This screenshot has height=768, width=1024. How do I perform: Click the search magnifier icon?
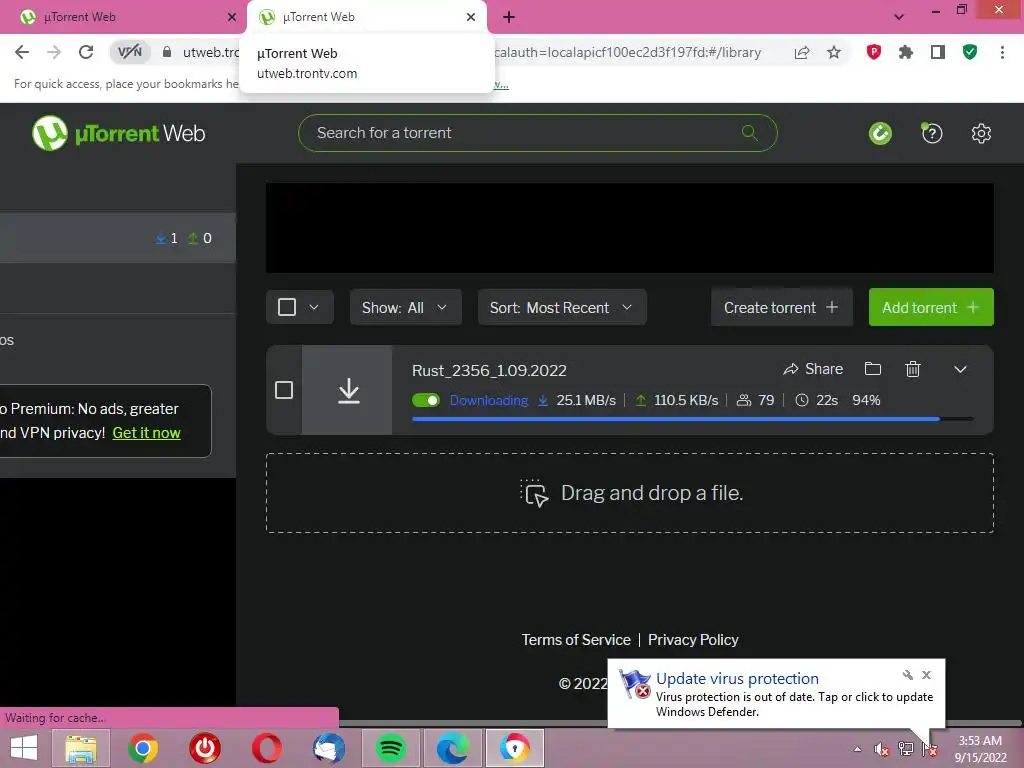click(x=750, y=133)
